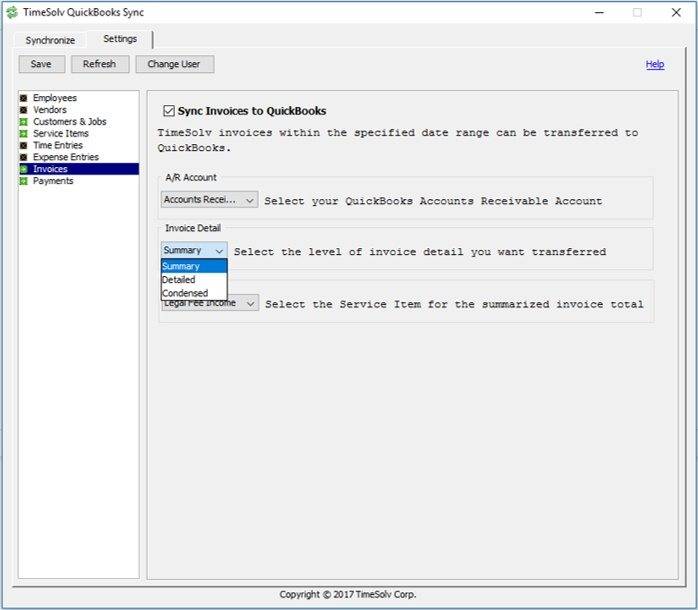Choose Detailed in the Invoice Detail list
The width and height of the screenshot is (698, 610).
tap(194, 280)
